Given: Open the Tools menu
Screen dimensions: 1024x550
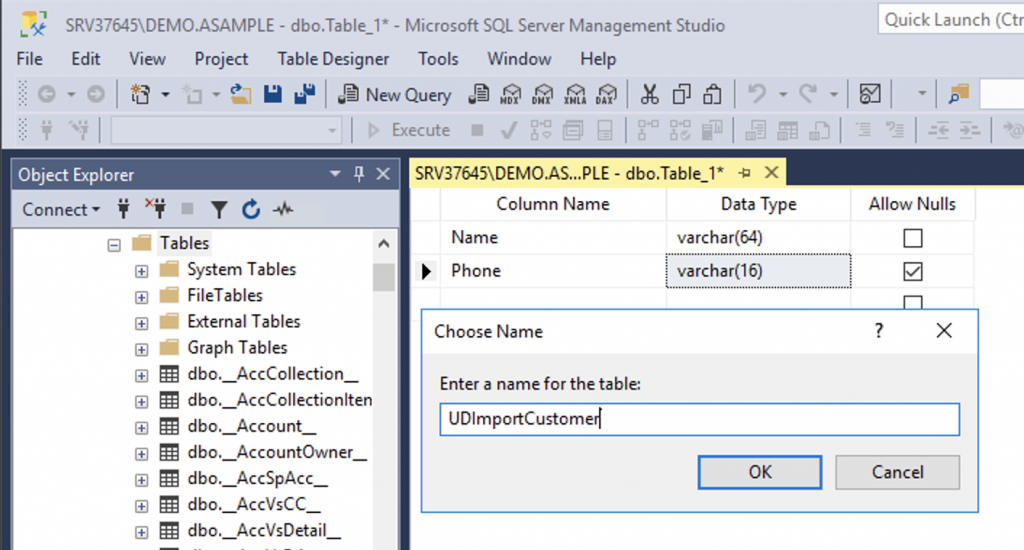Looking at the screenshot, I should click(x=438, y=59).
